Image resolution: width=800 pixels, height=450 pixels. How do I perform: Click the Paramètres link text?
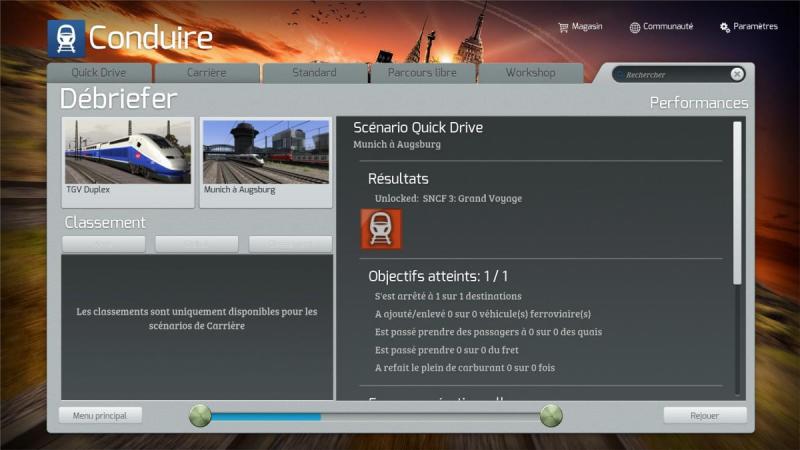[x=755, y=26]
